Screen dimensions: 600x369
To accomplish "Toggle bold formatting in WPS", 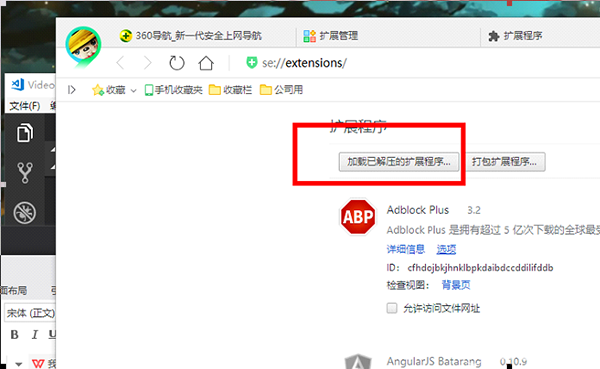I will [x=15, y=335].
